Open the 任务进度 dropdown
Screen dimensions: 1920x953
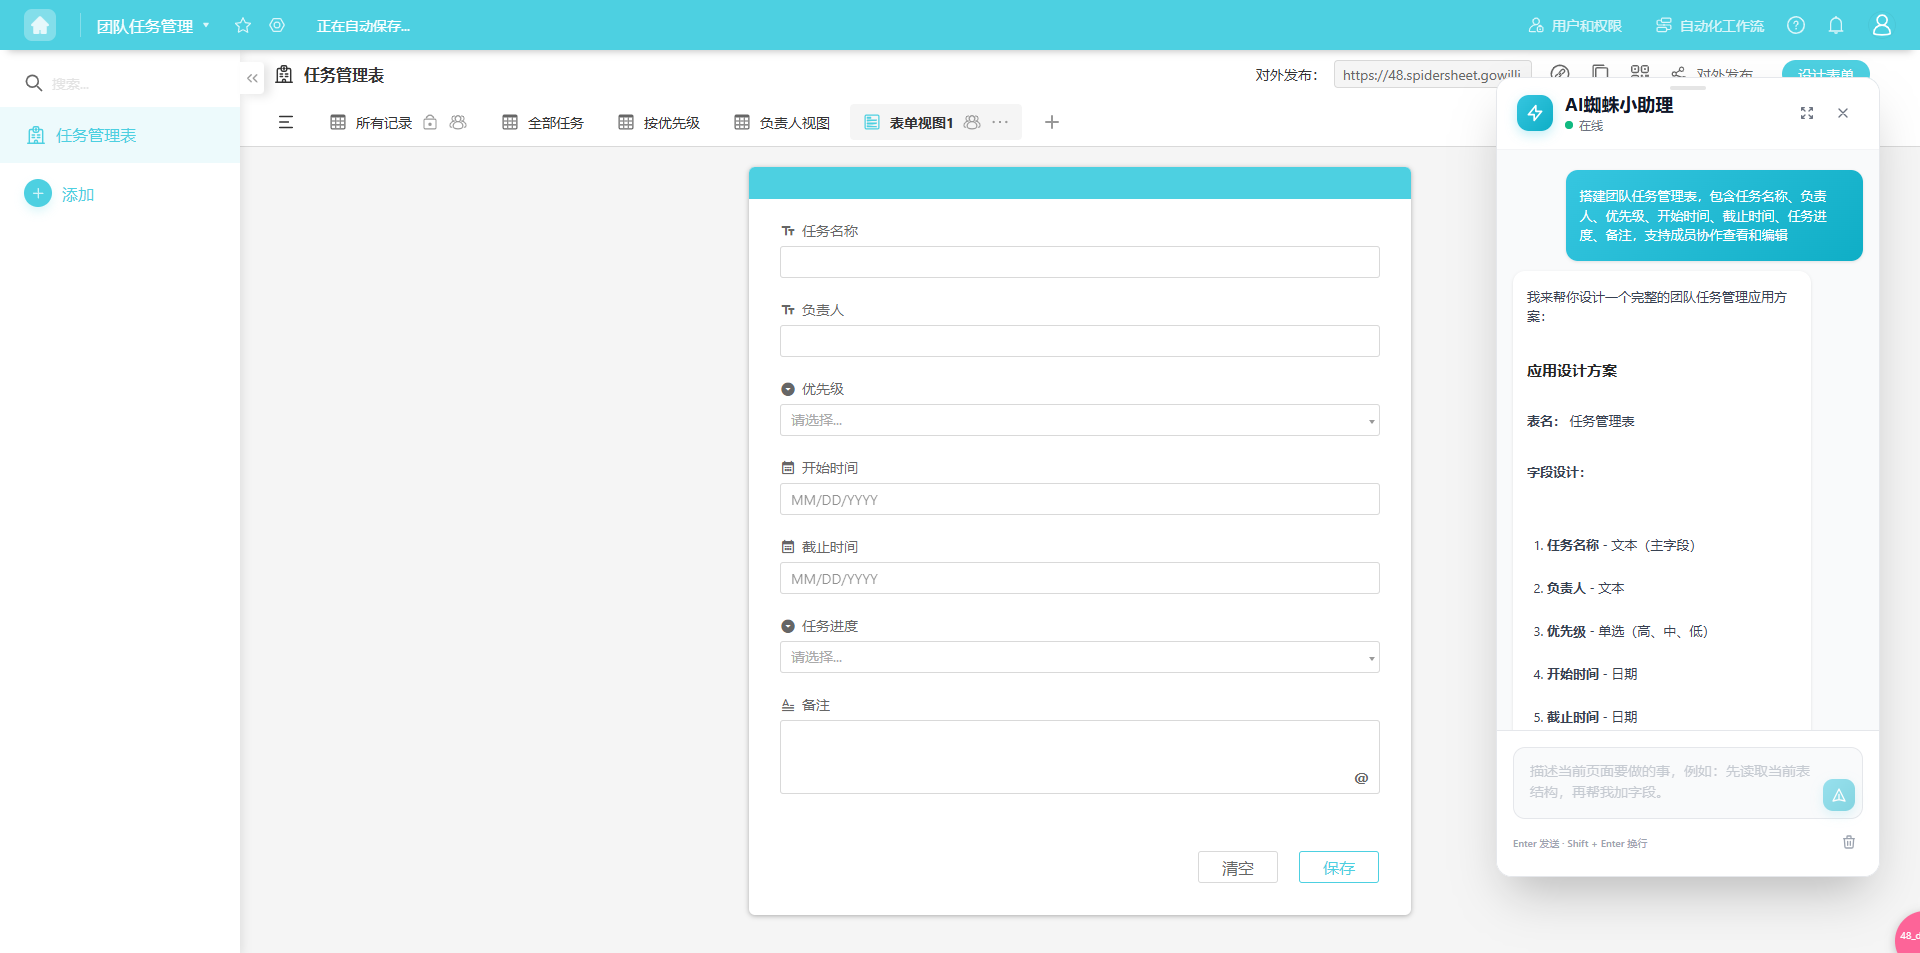1080,657
